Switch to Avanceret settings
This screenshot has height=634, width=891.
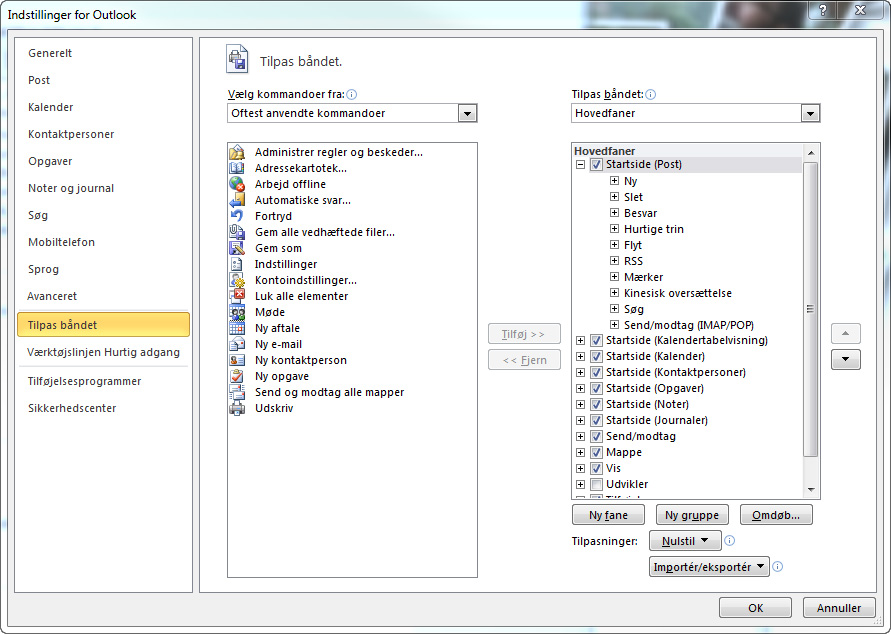point(52,296)
